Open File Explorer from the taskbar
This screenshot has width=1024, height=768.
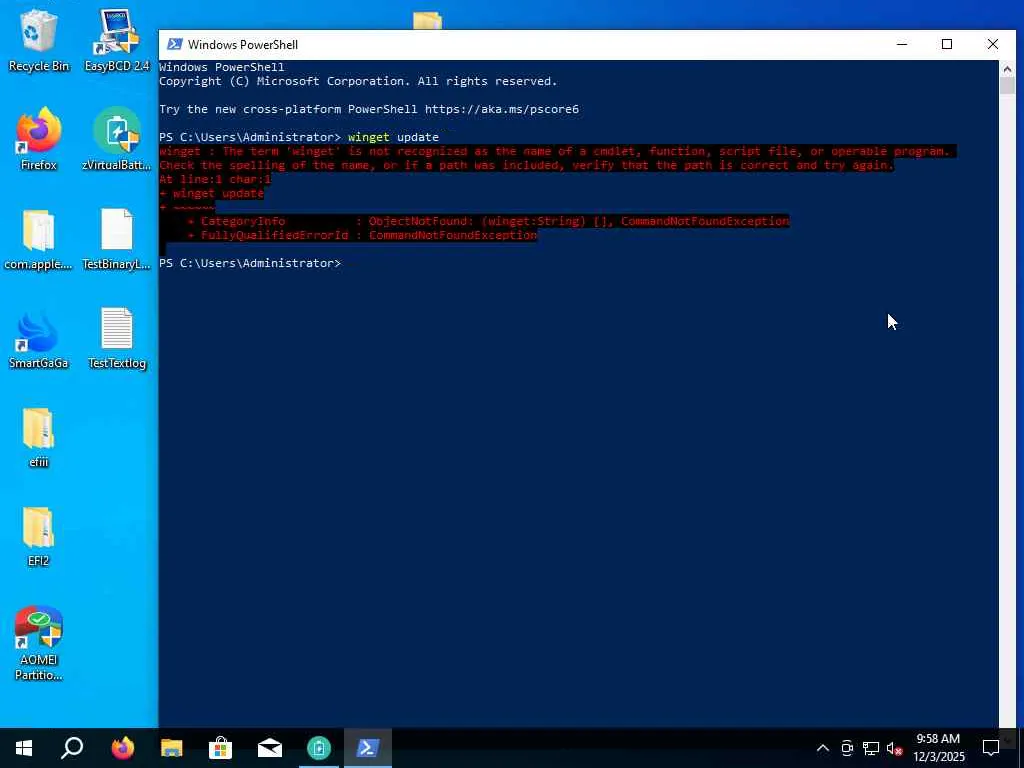[x=171, y=748]
